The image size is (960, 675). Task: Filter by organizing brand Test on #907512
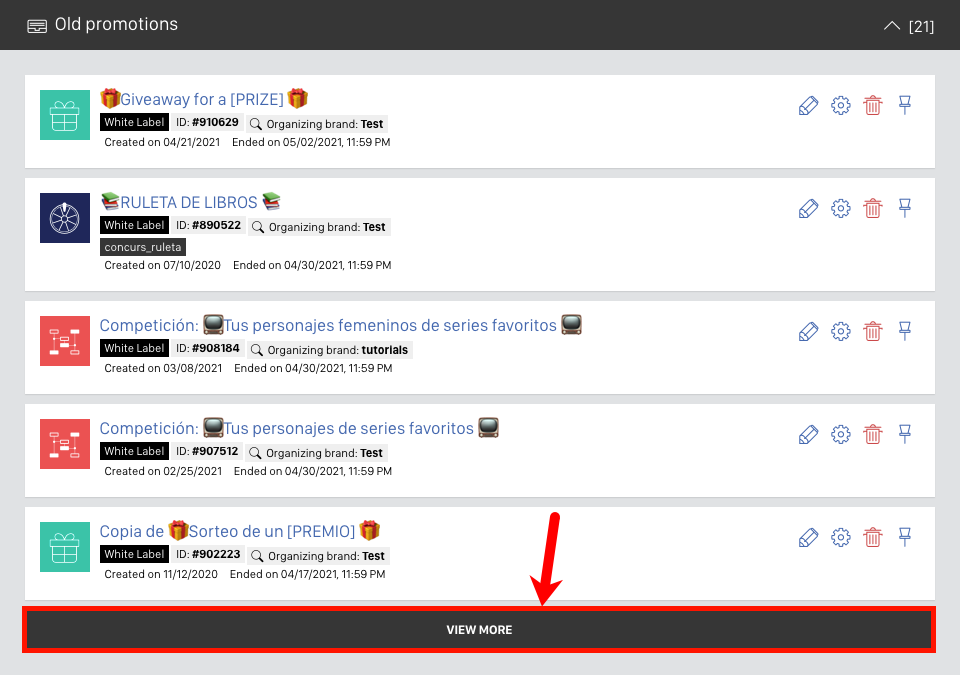(x=317, y=453)
